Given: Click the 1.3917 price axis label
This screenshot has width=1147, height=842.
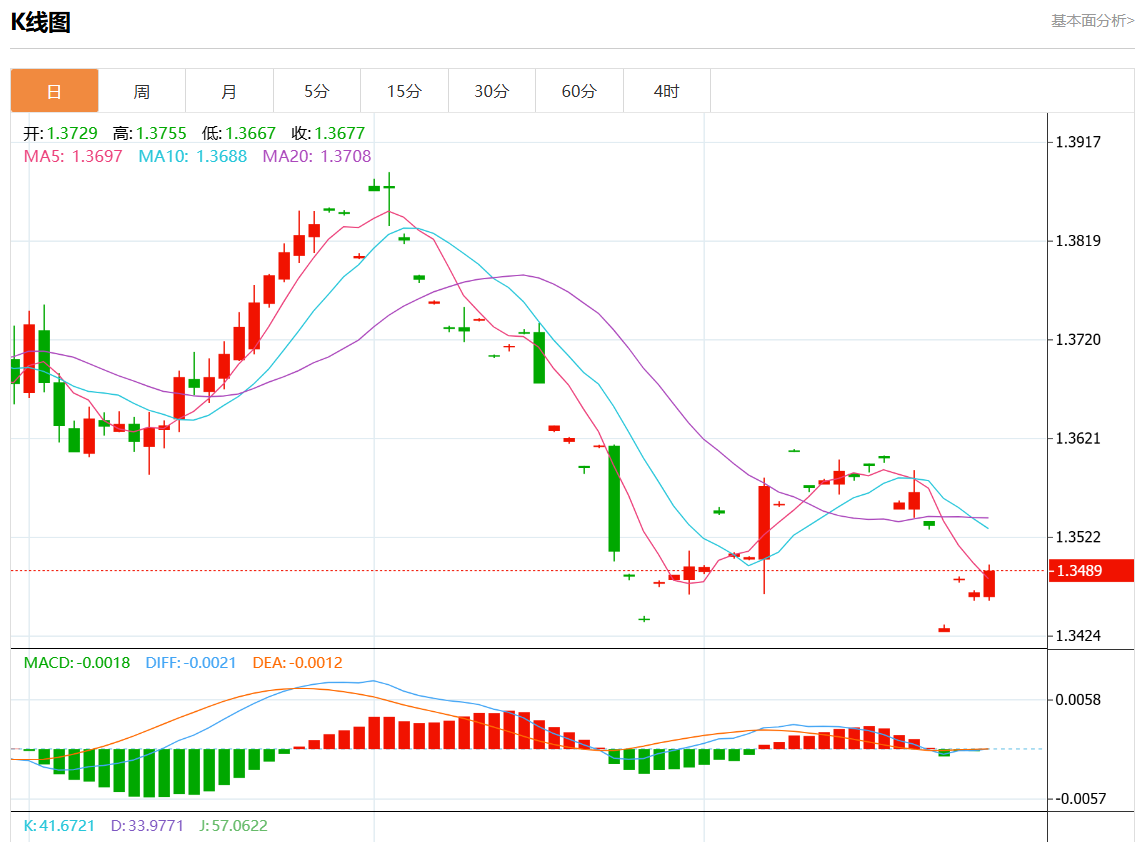Looking at the screenshot, I should tap(1078, 142).
